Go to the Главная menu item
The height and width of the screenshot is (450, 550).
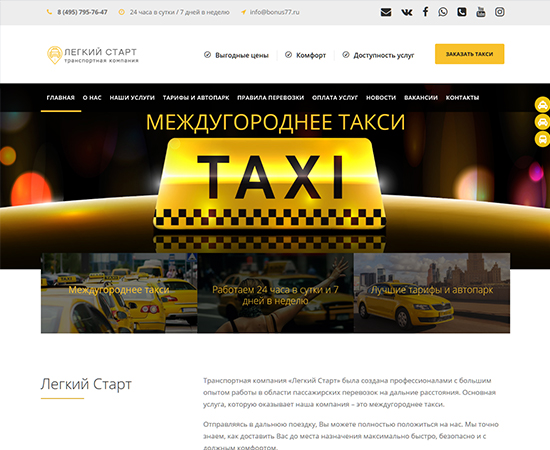[61, 98]
